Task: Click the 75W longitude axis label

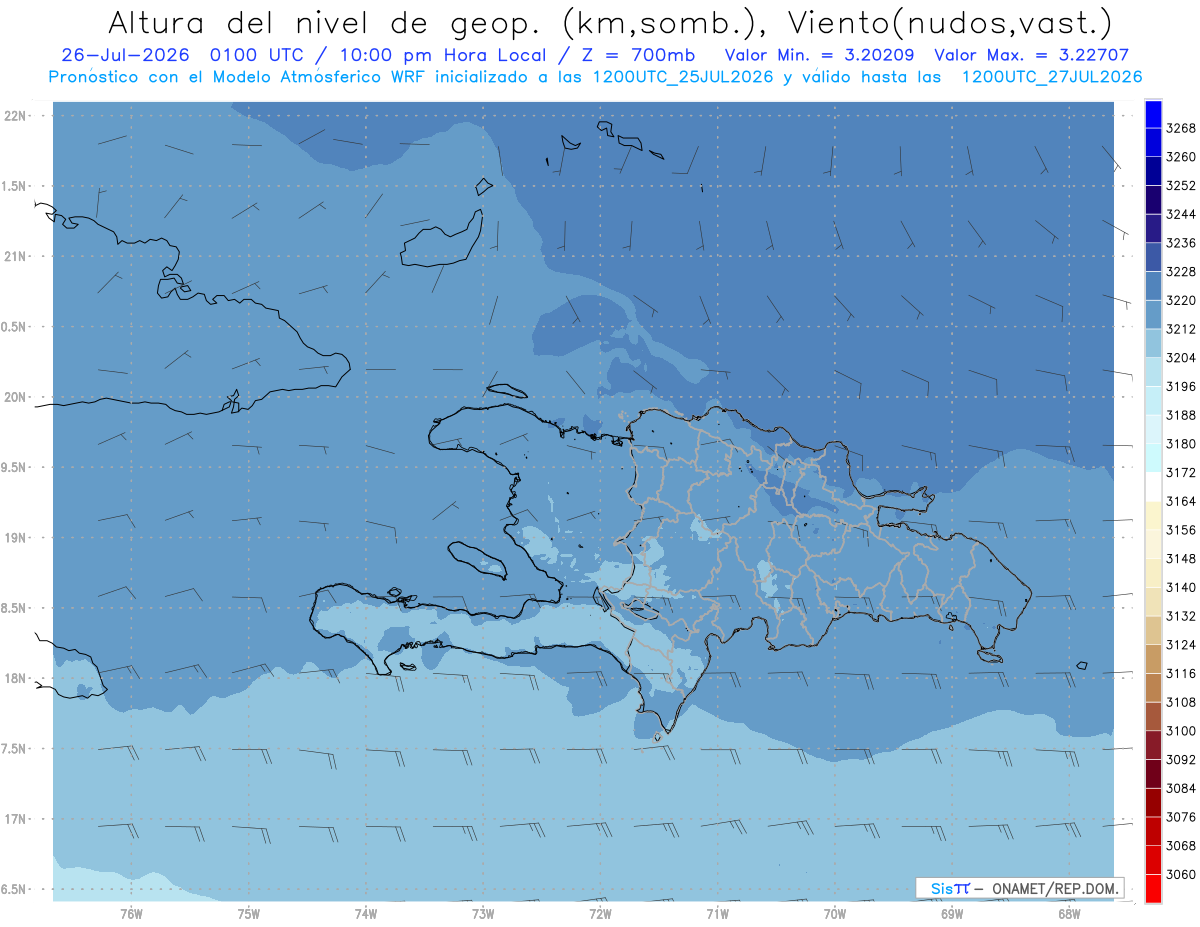Action: pyautogui.click(x=248, y=914)
